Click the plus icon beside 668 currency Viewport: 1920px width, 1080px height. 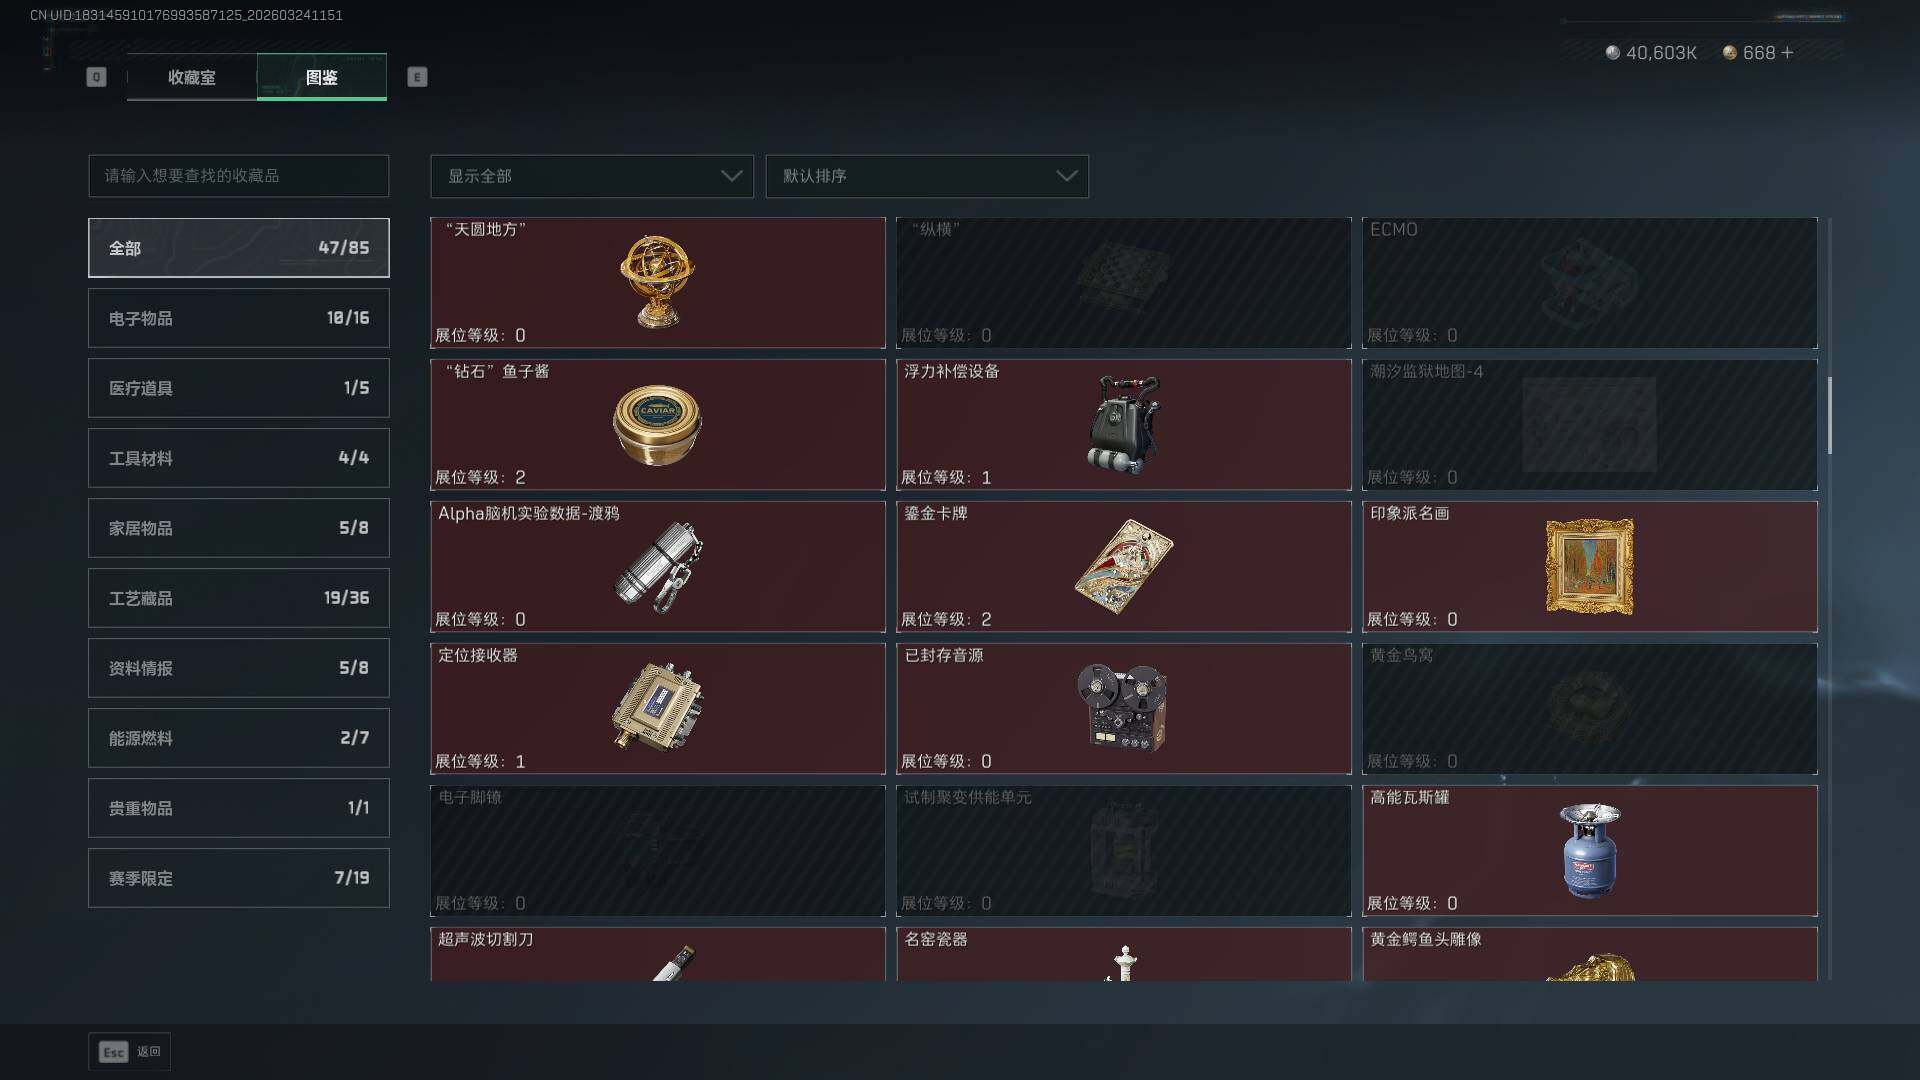tap(1788, 52)
